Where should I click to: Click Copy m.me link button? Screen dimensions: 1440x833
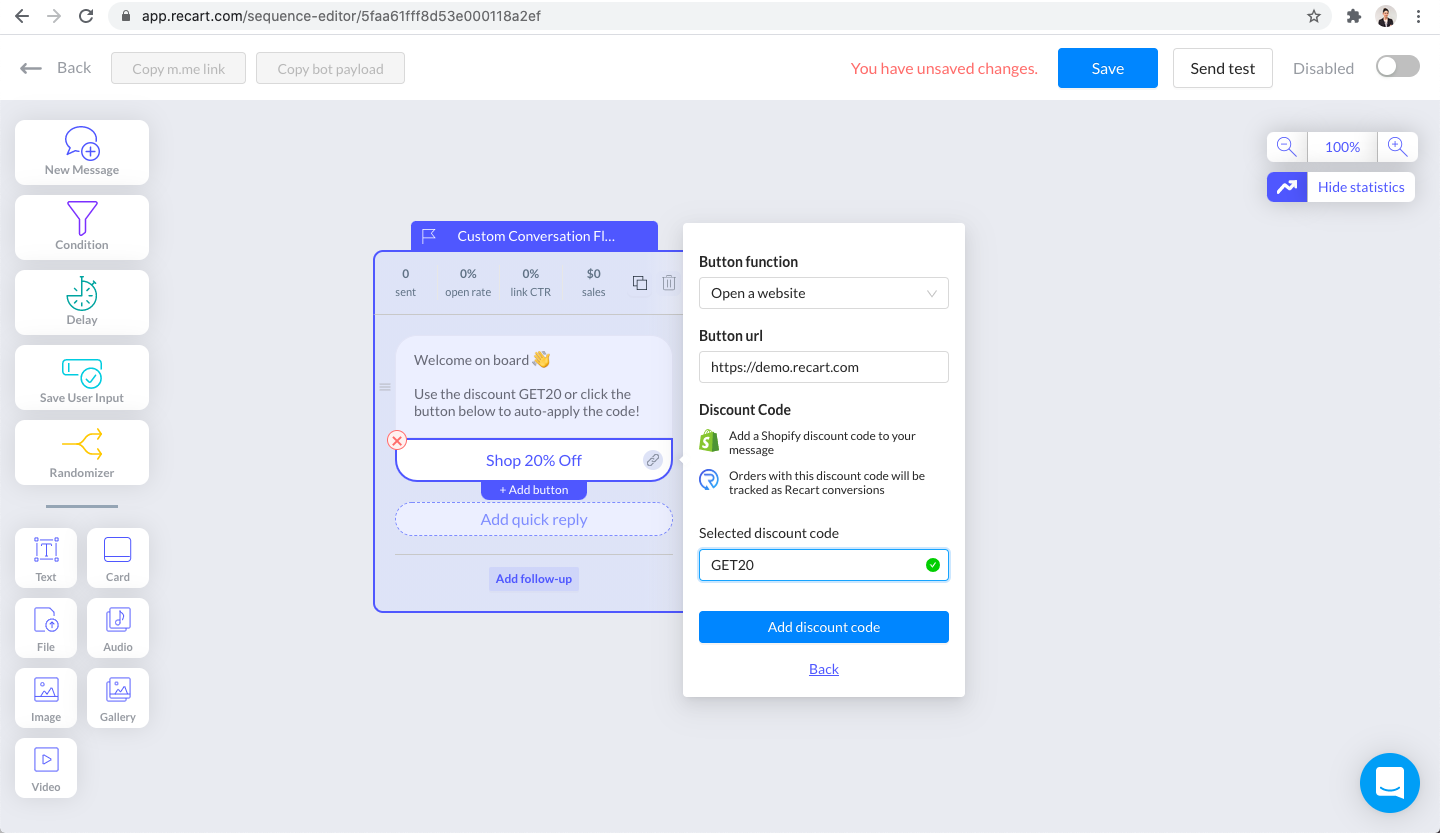click(x=179, y=68)
